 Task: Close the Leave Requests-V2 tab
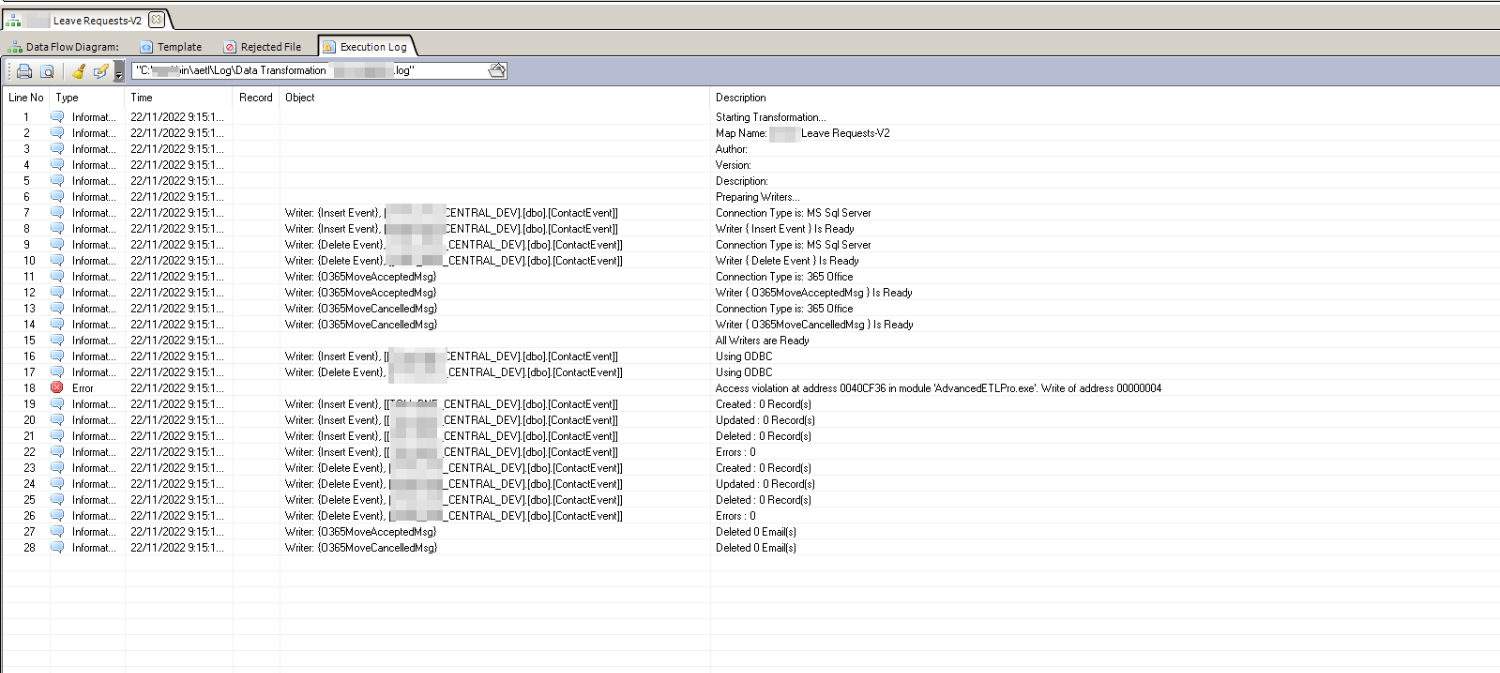[155, 20]
